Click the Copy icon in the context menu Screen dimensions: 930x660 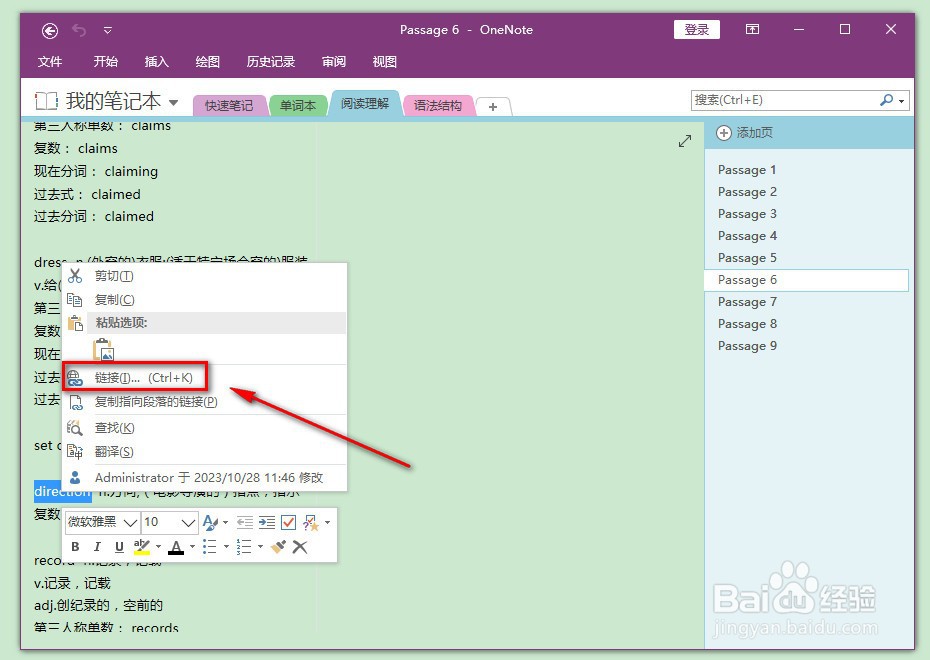[76, 300]
